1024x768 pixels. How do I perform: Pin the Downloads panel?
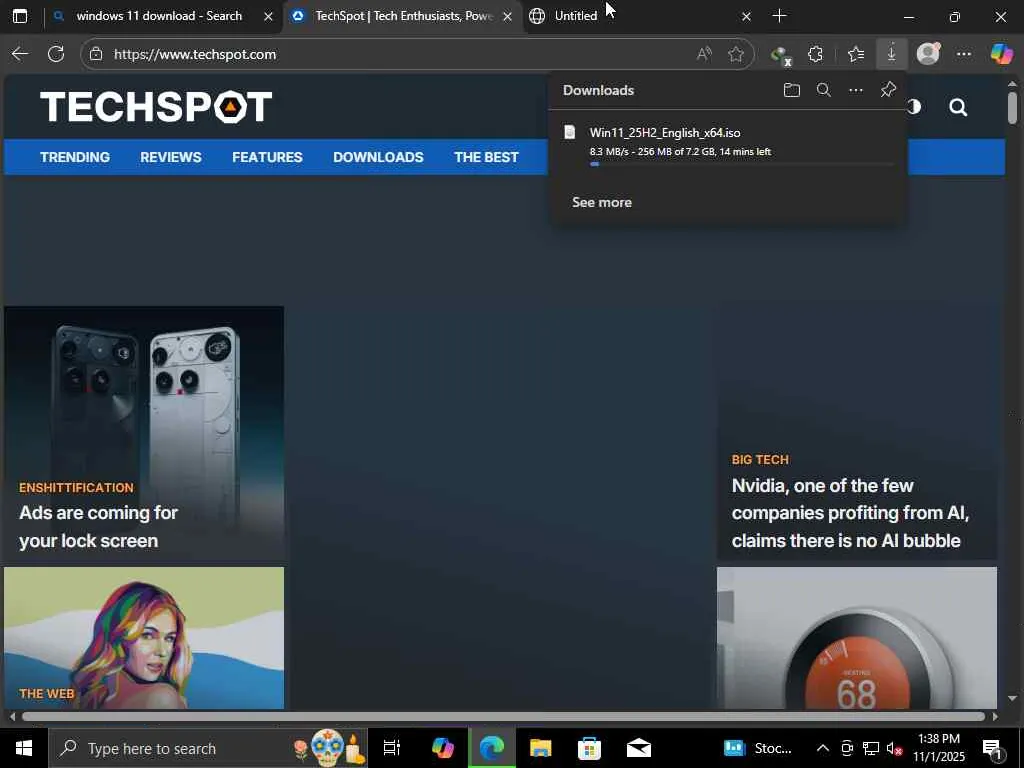(888, 89)
